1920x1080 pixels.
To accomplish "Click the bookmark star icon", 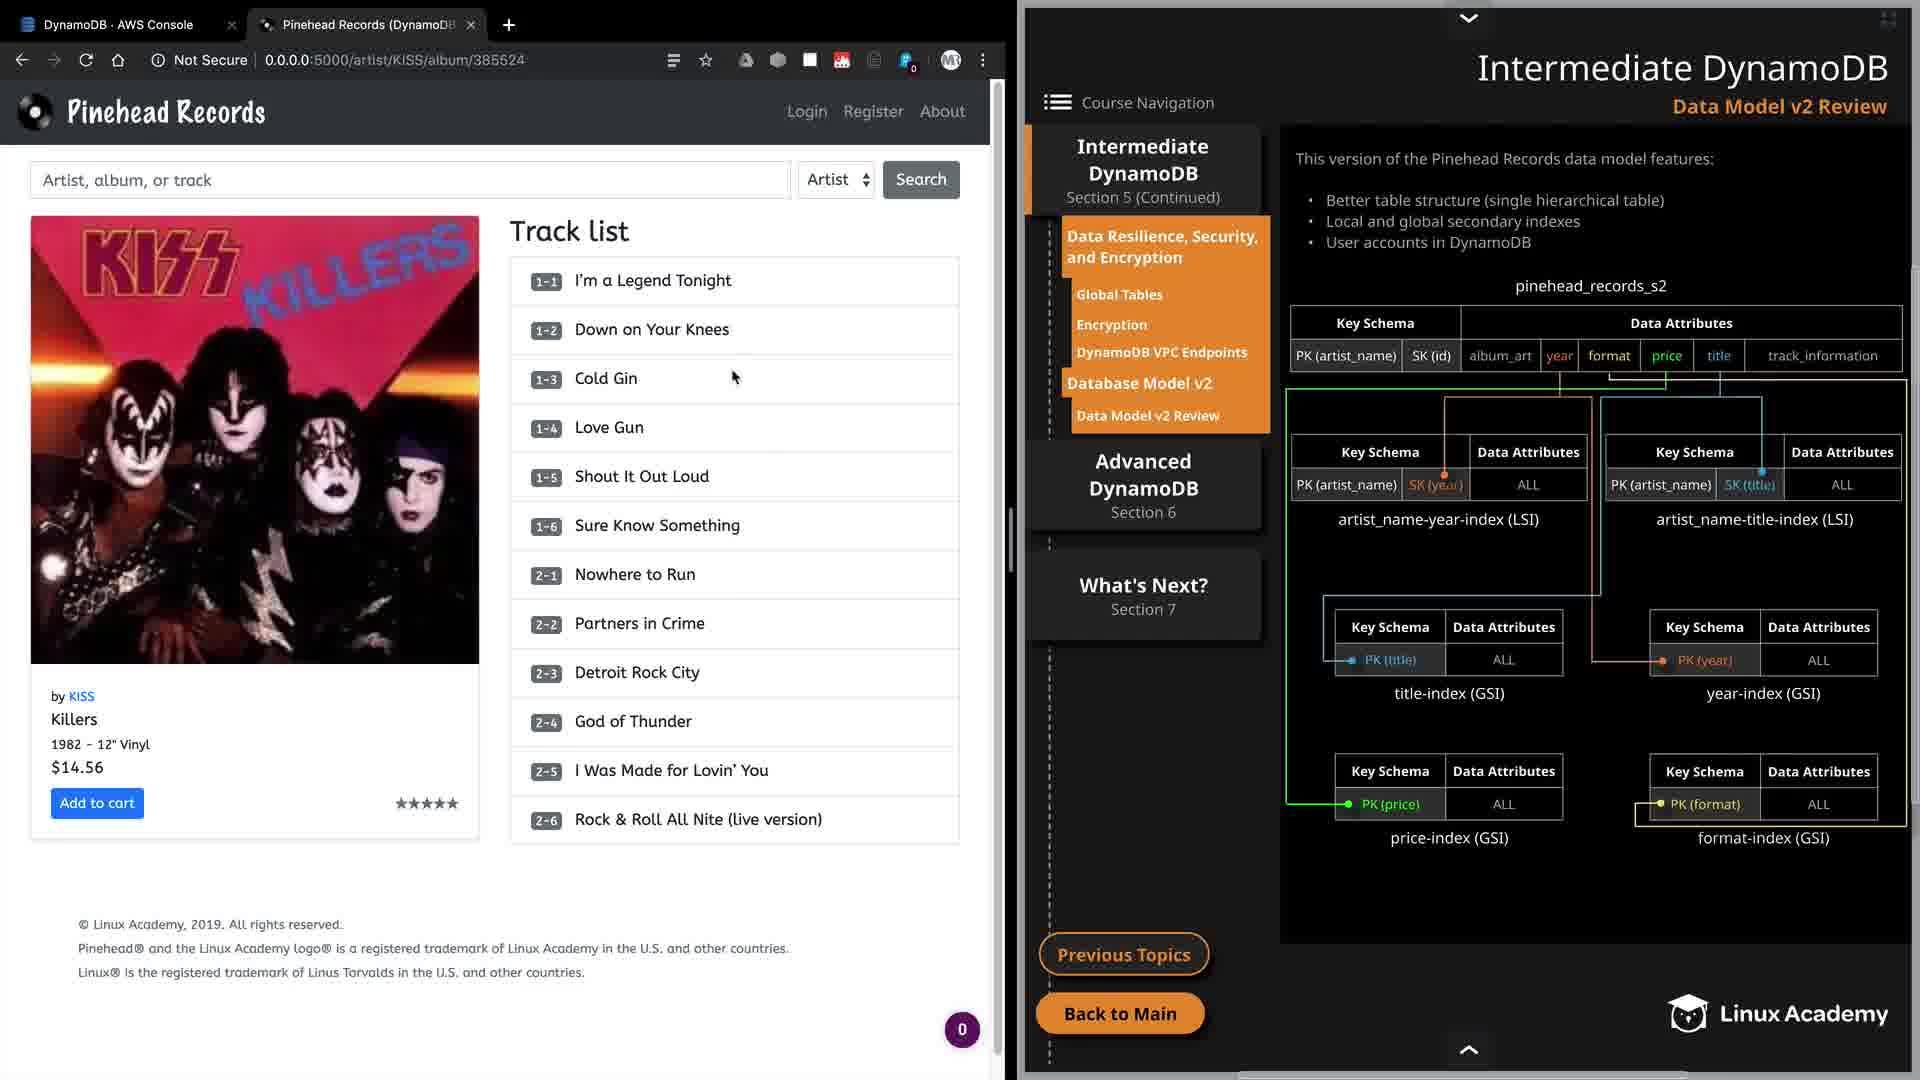I will (x=706, y=60).
